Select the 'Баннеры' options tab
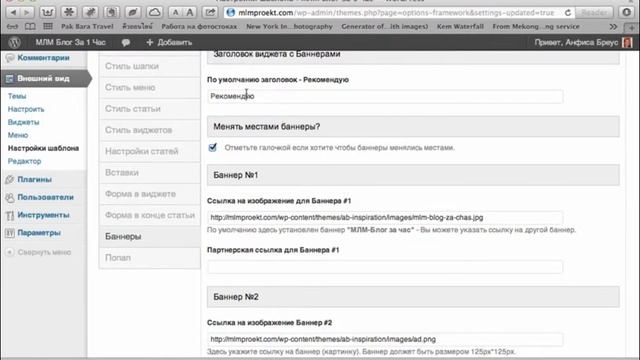 click(x=150, y=236)
